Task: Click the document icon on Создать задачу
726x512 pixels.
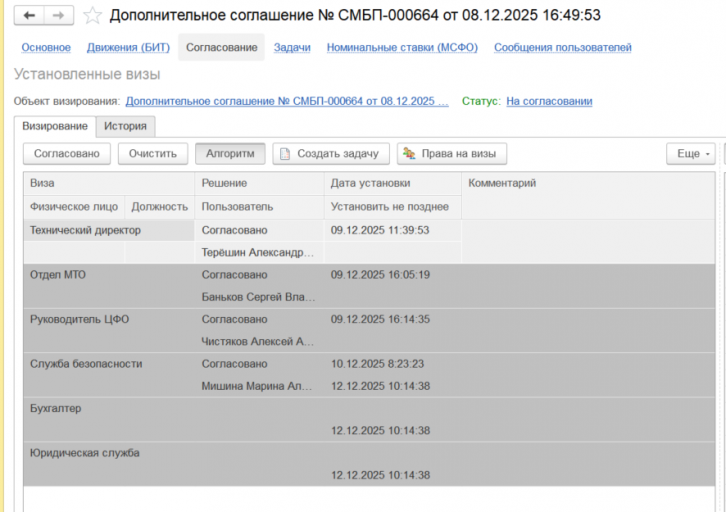Action: tap(285, 154)
